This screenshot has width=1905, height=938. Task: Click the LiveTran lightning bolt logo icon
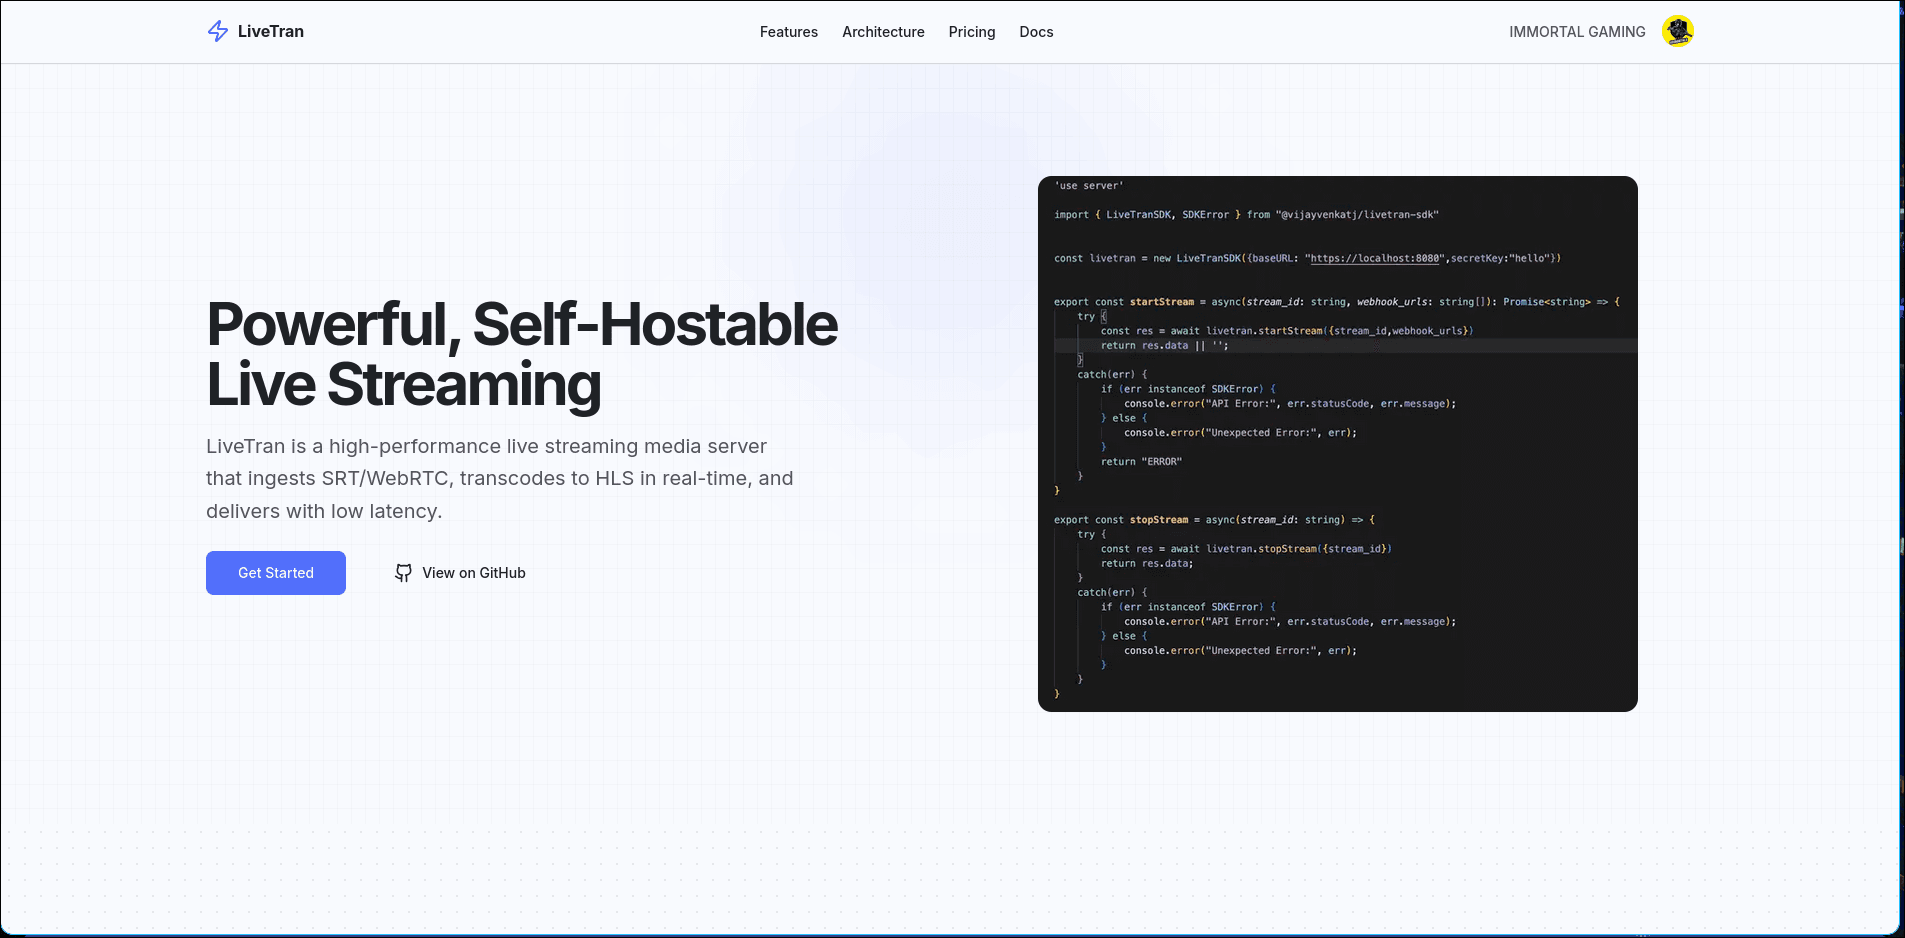[218, 32]
